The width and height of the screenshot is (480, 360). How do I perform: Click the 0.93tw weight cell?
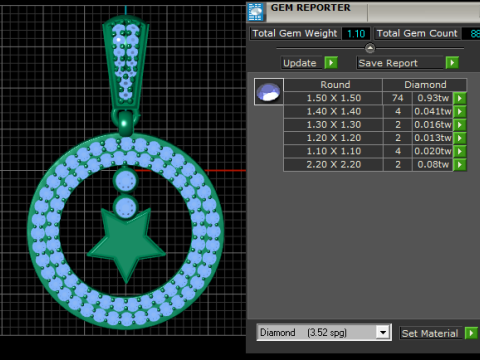(433, 98)
